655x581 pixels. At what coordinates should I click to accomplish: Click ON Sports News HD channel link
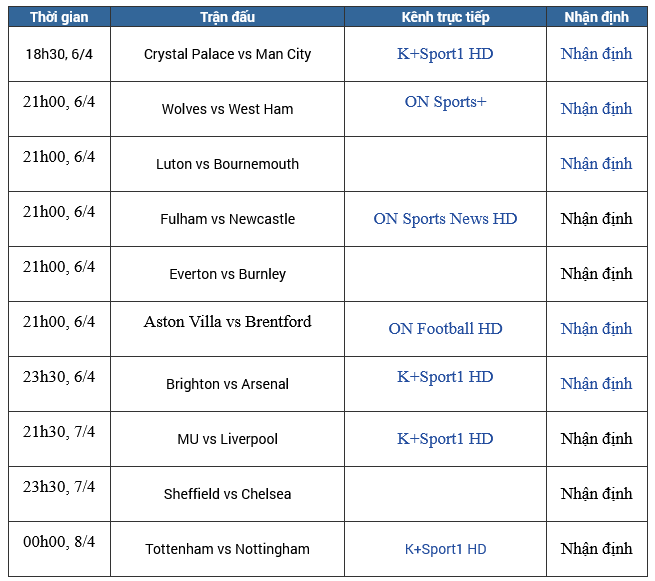pyautogui.click(x=445, y=219)
